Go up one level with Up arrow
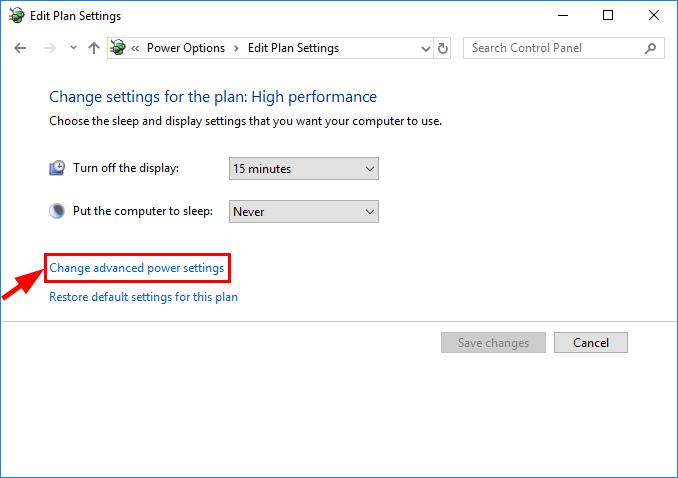The height and width of the screenshot is (478, 678). [94, 48]
